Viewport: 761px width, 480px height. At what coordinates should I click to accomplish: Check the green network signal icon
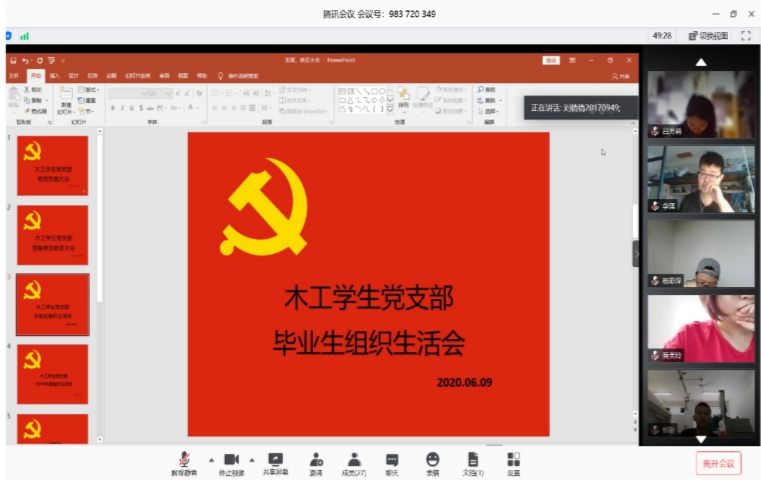click(x=24, y=36)
